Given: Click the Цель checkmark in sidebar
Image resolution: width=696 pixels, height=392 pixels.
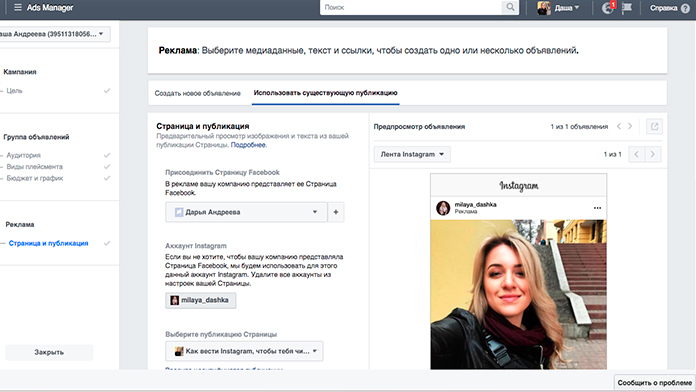Looking at the screenshot, I should click(107, 91).
